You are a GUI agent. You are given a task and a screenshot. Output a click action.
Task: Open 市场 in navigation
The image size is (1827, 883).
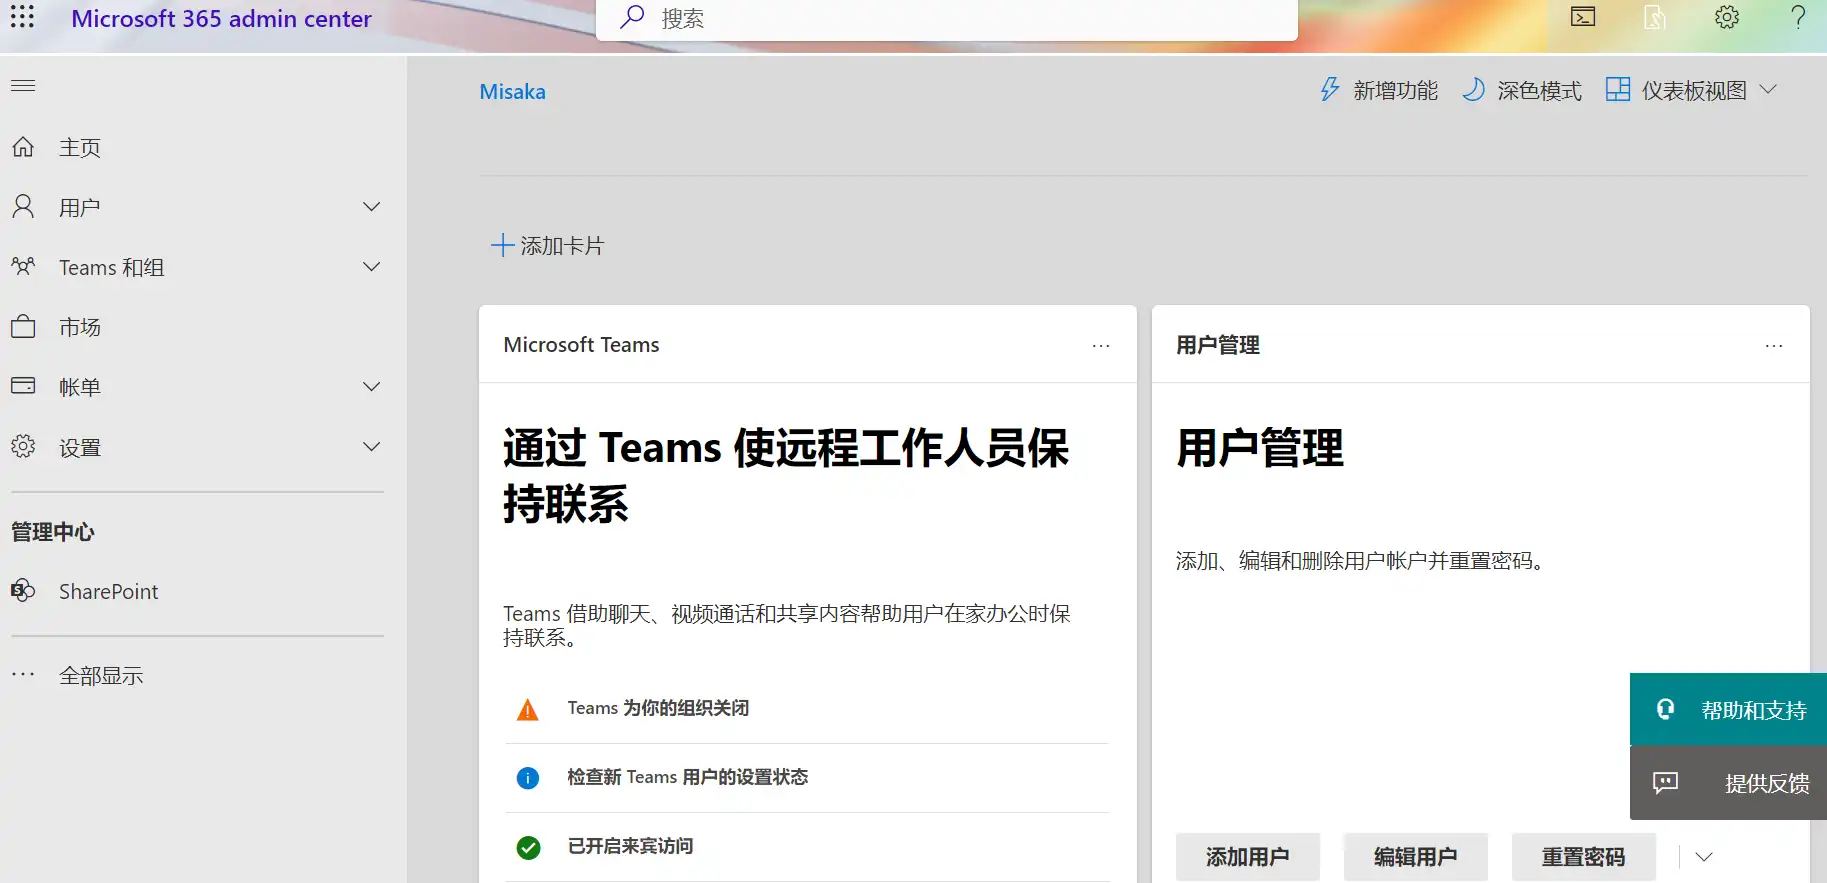point(80,328)
